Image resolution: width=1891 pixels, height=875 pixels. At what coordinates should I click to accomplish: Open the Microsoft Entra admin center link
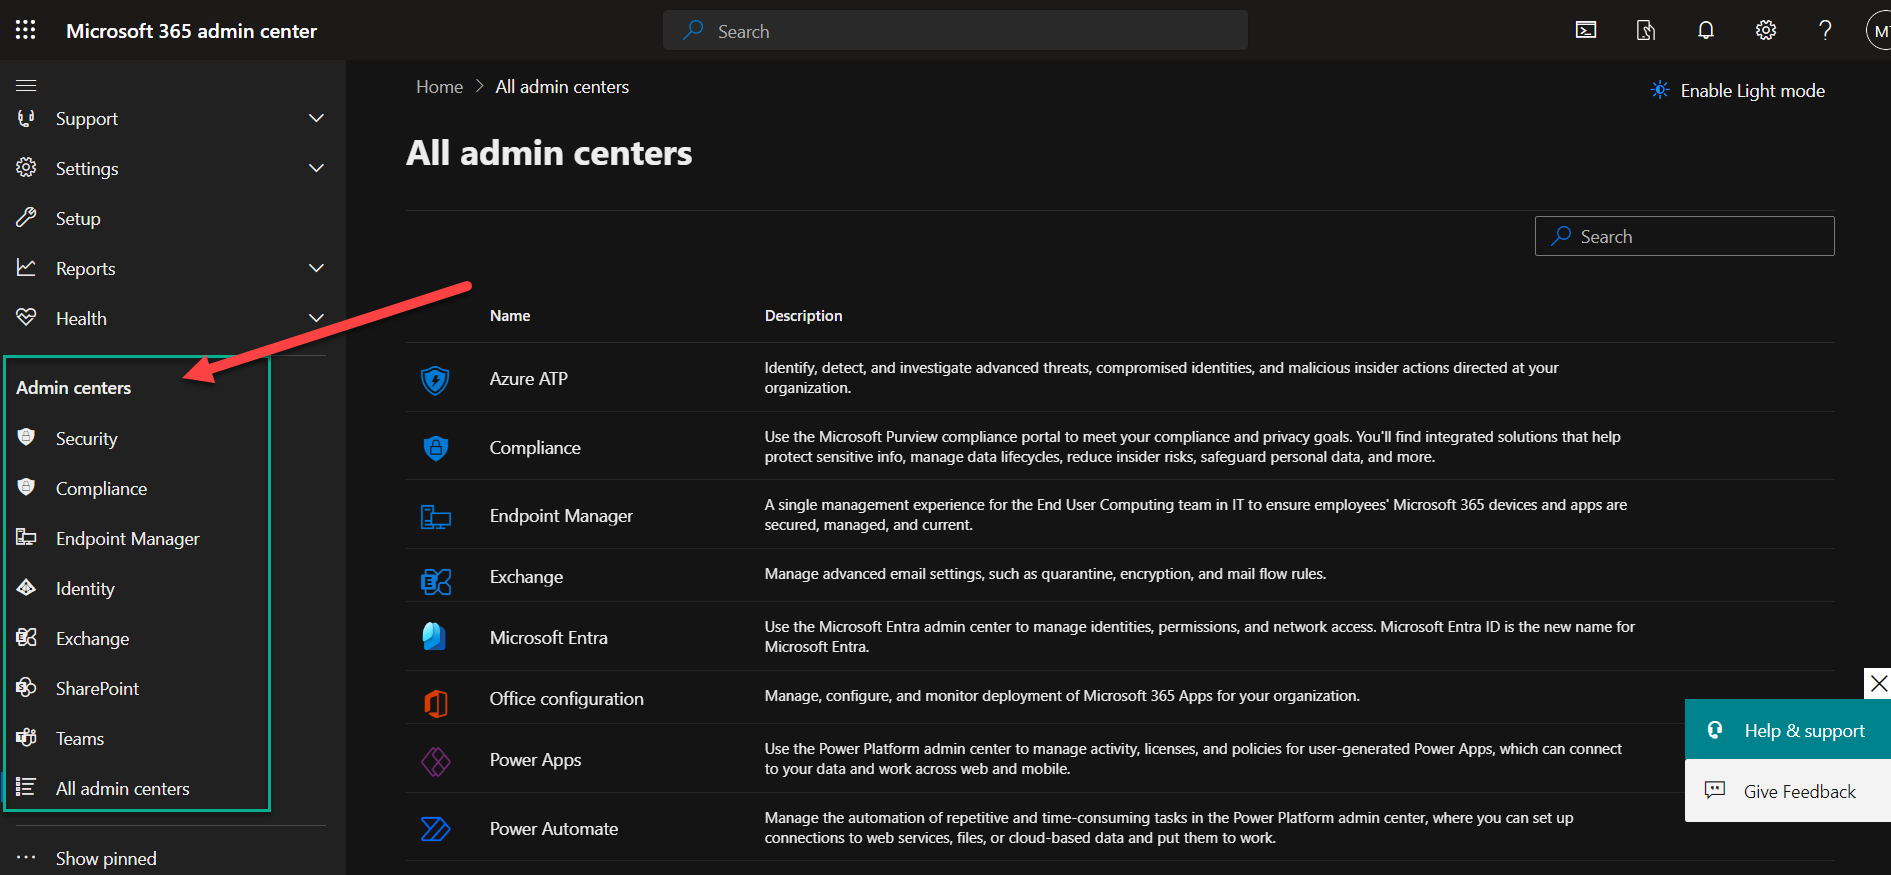tap(548, 638)
